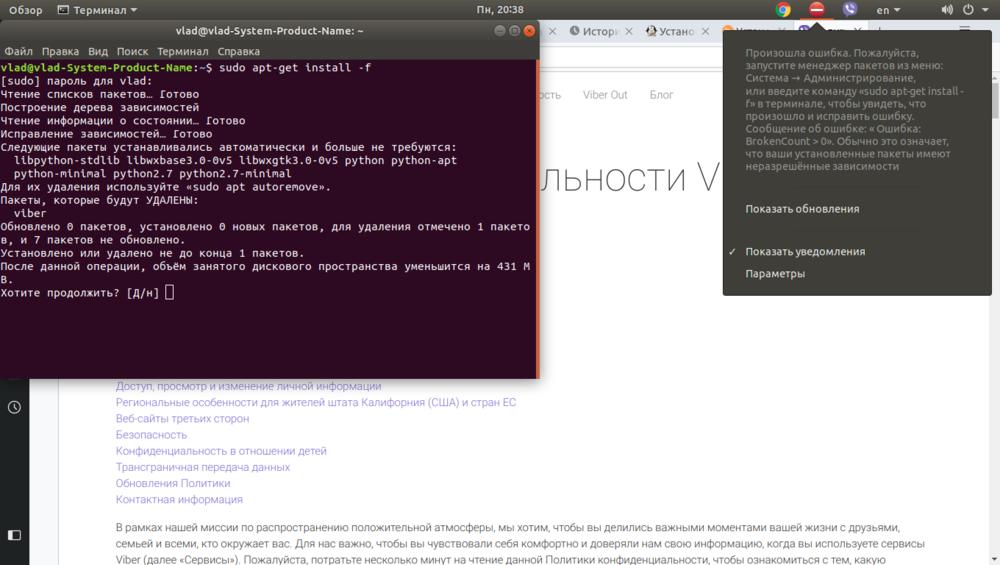
Task: Open the Поиск menu in the terminal
Action: 132,52
